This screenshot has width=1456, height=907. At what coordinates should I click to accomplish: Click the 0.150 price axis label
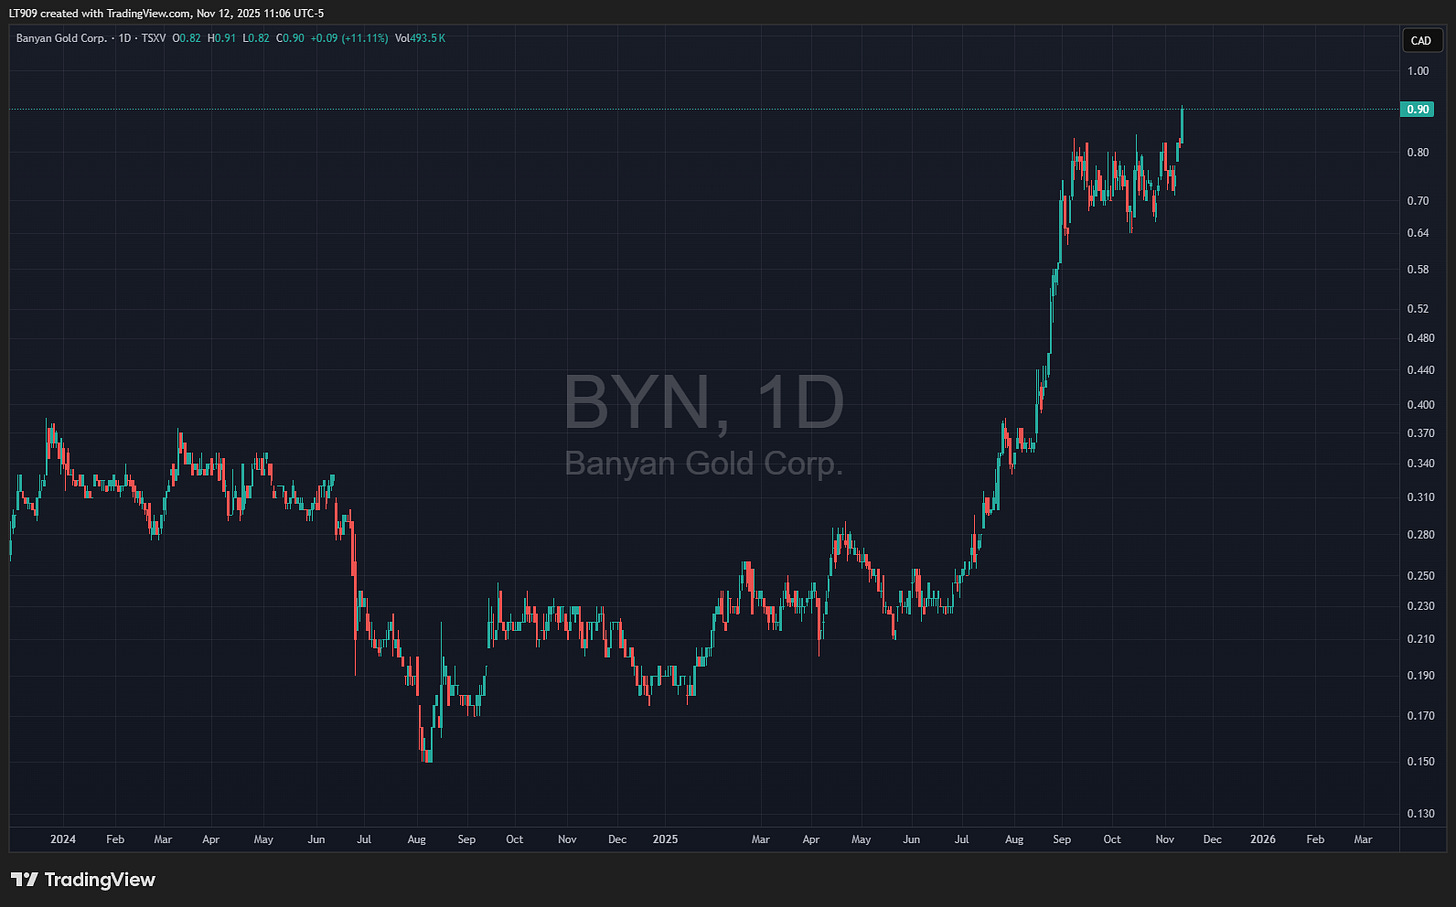click(1420, 762)
